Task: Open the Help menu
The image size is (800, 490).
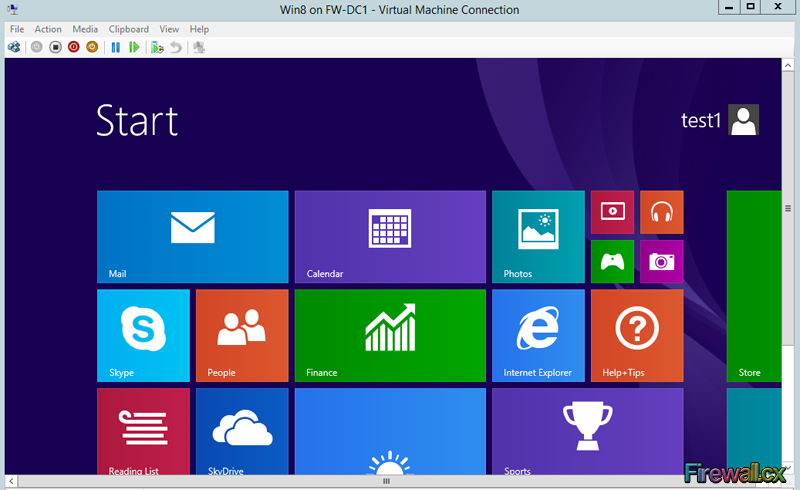Action: click(199, 29)
